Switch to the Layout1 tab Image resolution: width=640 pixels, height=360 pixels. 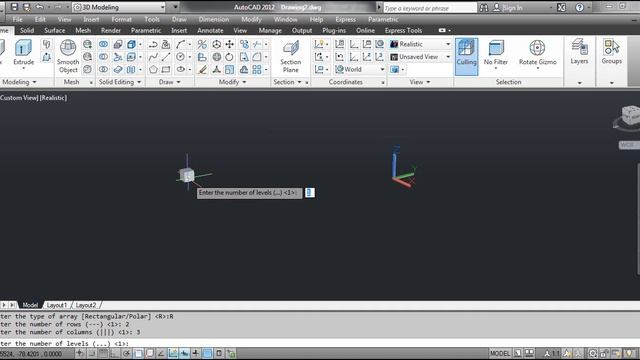57,305
